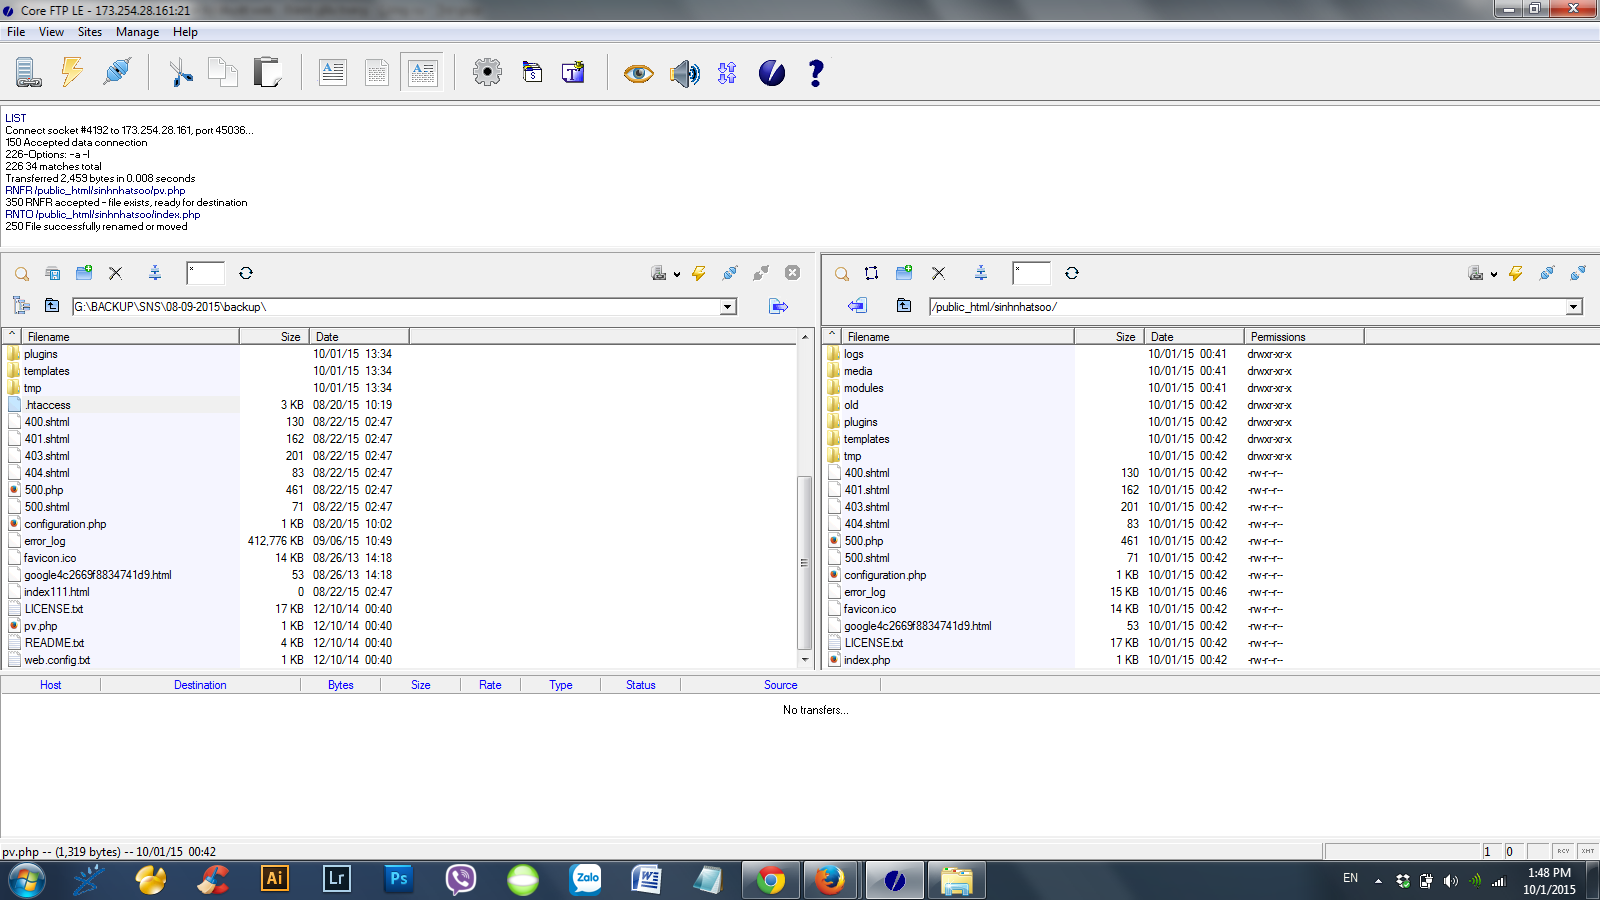
Task: Open the Site Manager server icon
Action: tap(28, 73)
